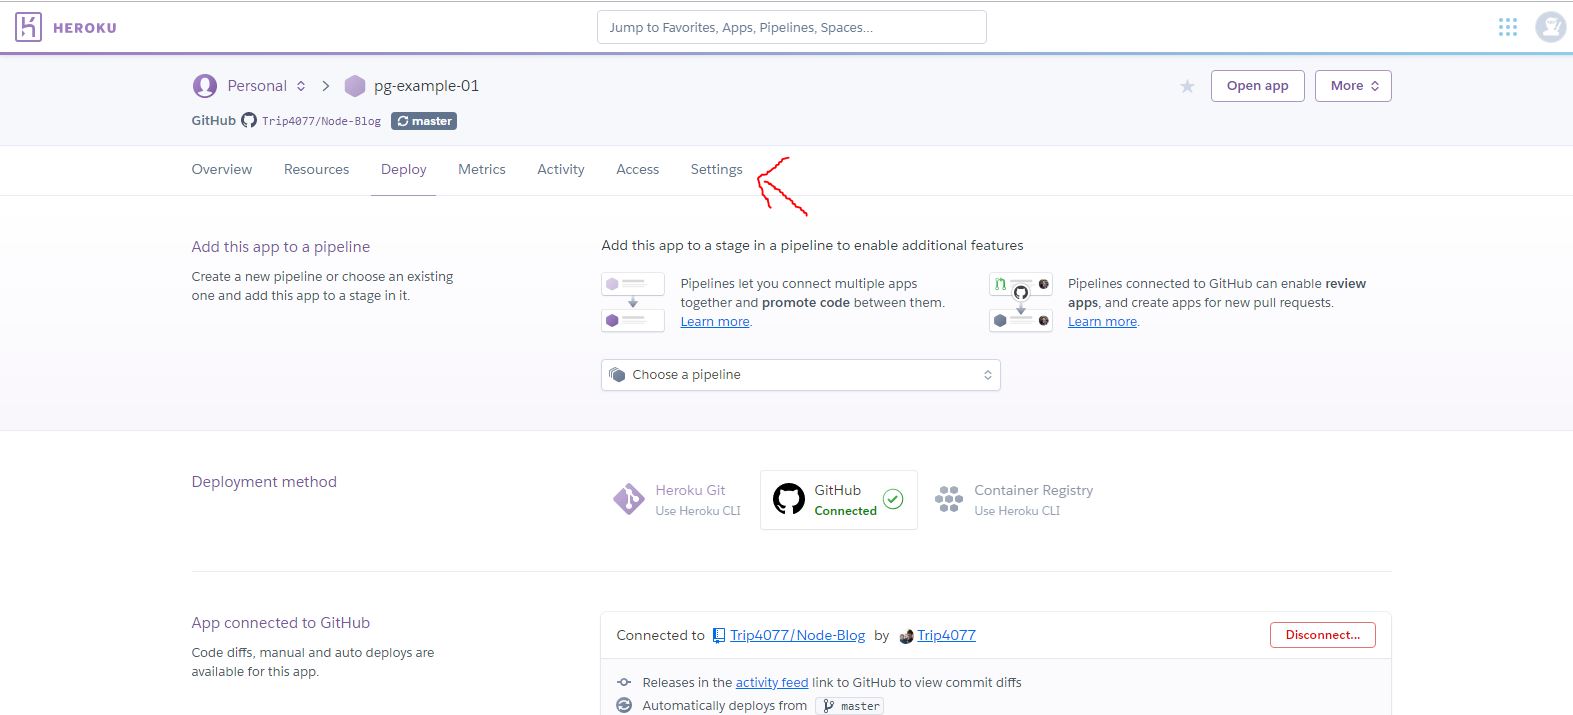The height and width of the screenshot is (715, 1573).
Task: Click the automatic deploys sync icon
Action: 624,705
